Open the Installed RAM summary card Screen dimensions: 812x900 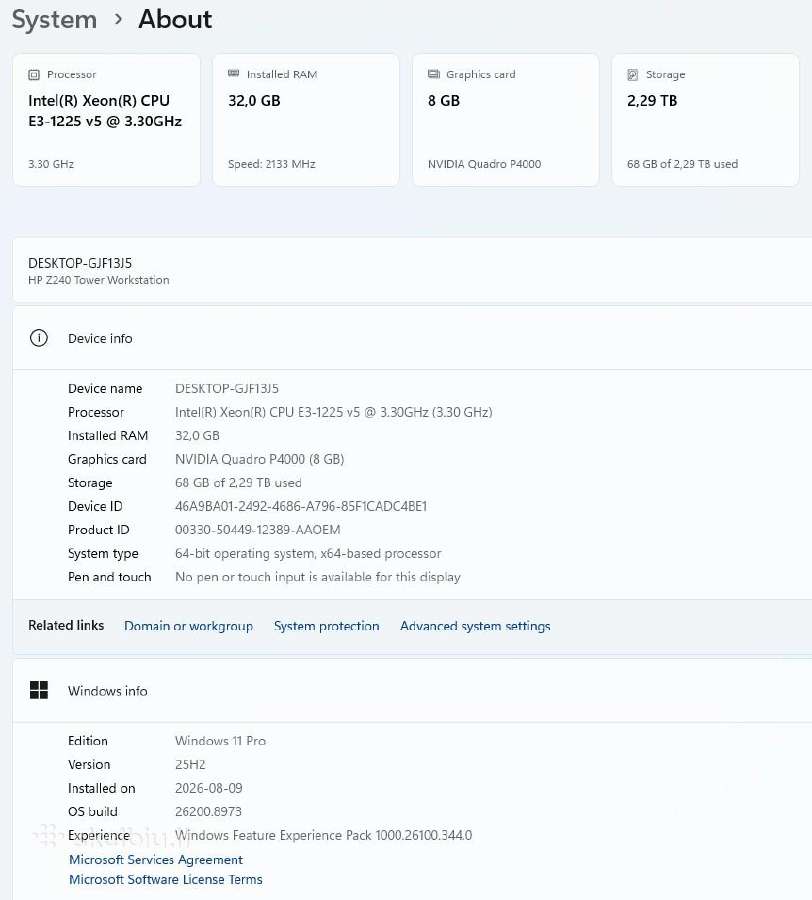[x=306, y=120]
